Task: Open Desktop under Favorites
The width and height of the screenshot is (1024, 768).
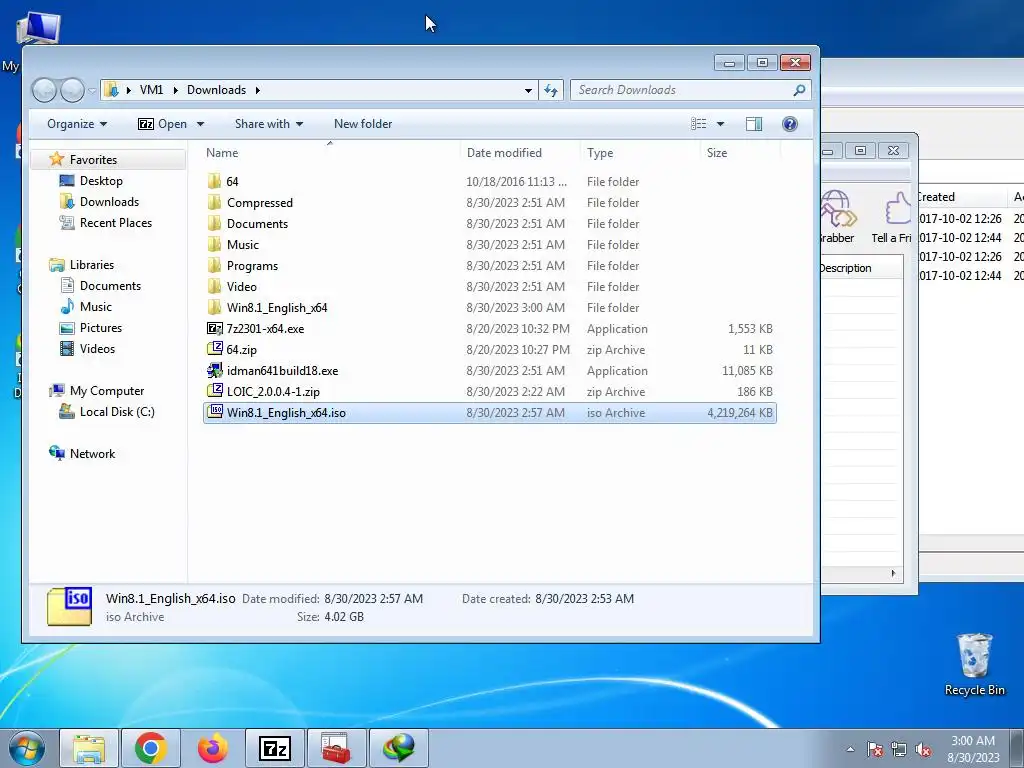Action: [101, 181]
